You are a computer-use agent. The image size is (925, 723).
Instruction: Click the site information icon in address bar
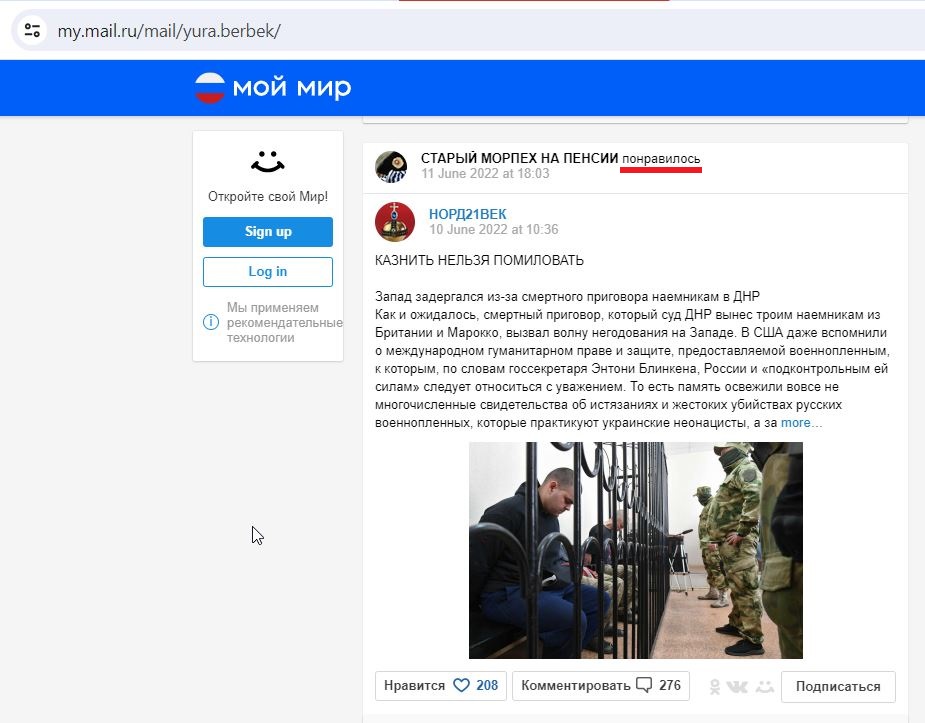32,30
